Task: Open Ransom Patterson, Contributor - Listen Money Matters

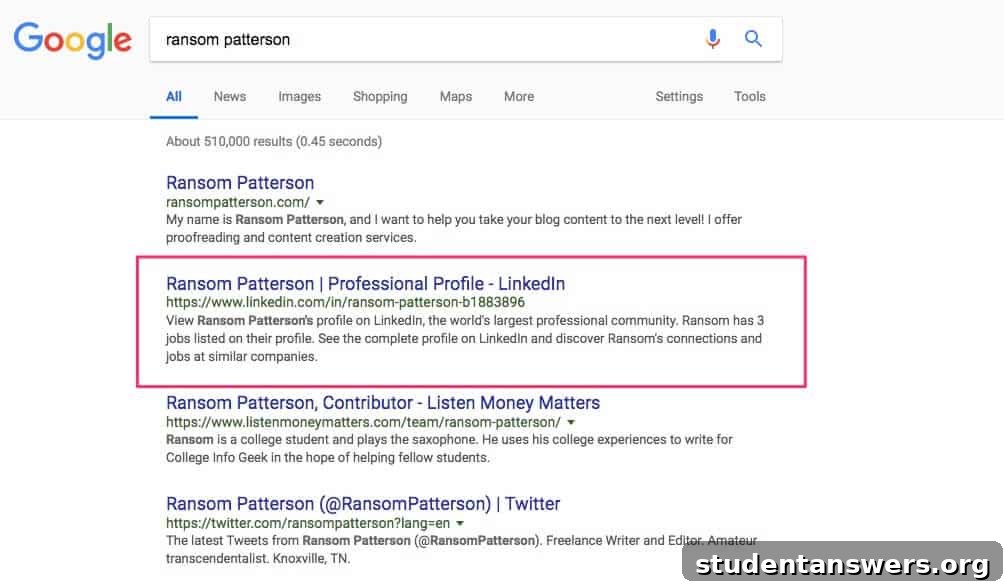Action: (383, 403)
